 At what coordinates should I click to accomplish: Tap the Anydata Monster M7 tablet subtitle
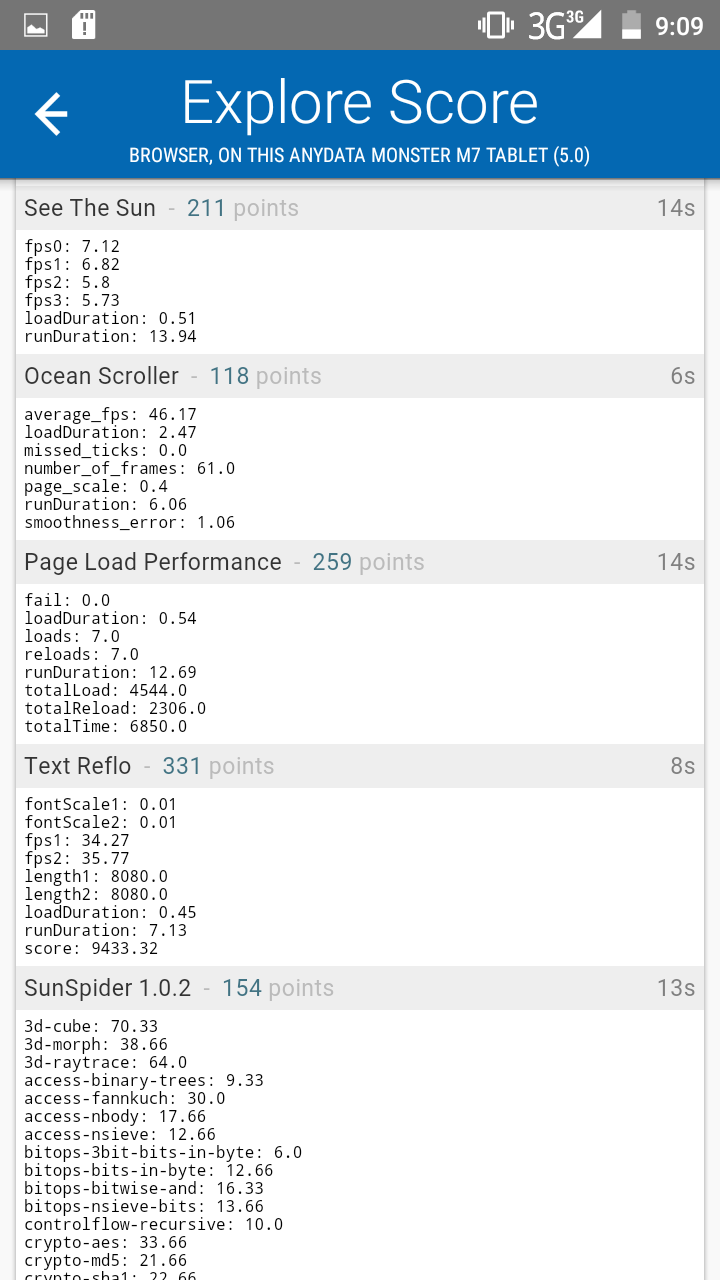[360, 155]
